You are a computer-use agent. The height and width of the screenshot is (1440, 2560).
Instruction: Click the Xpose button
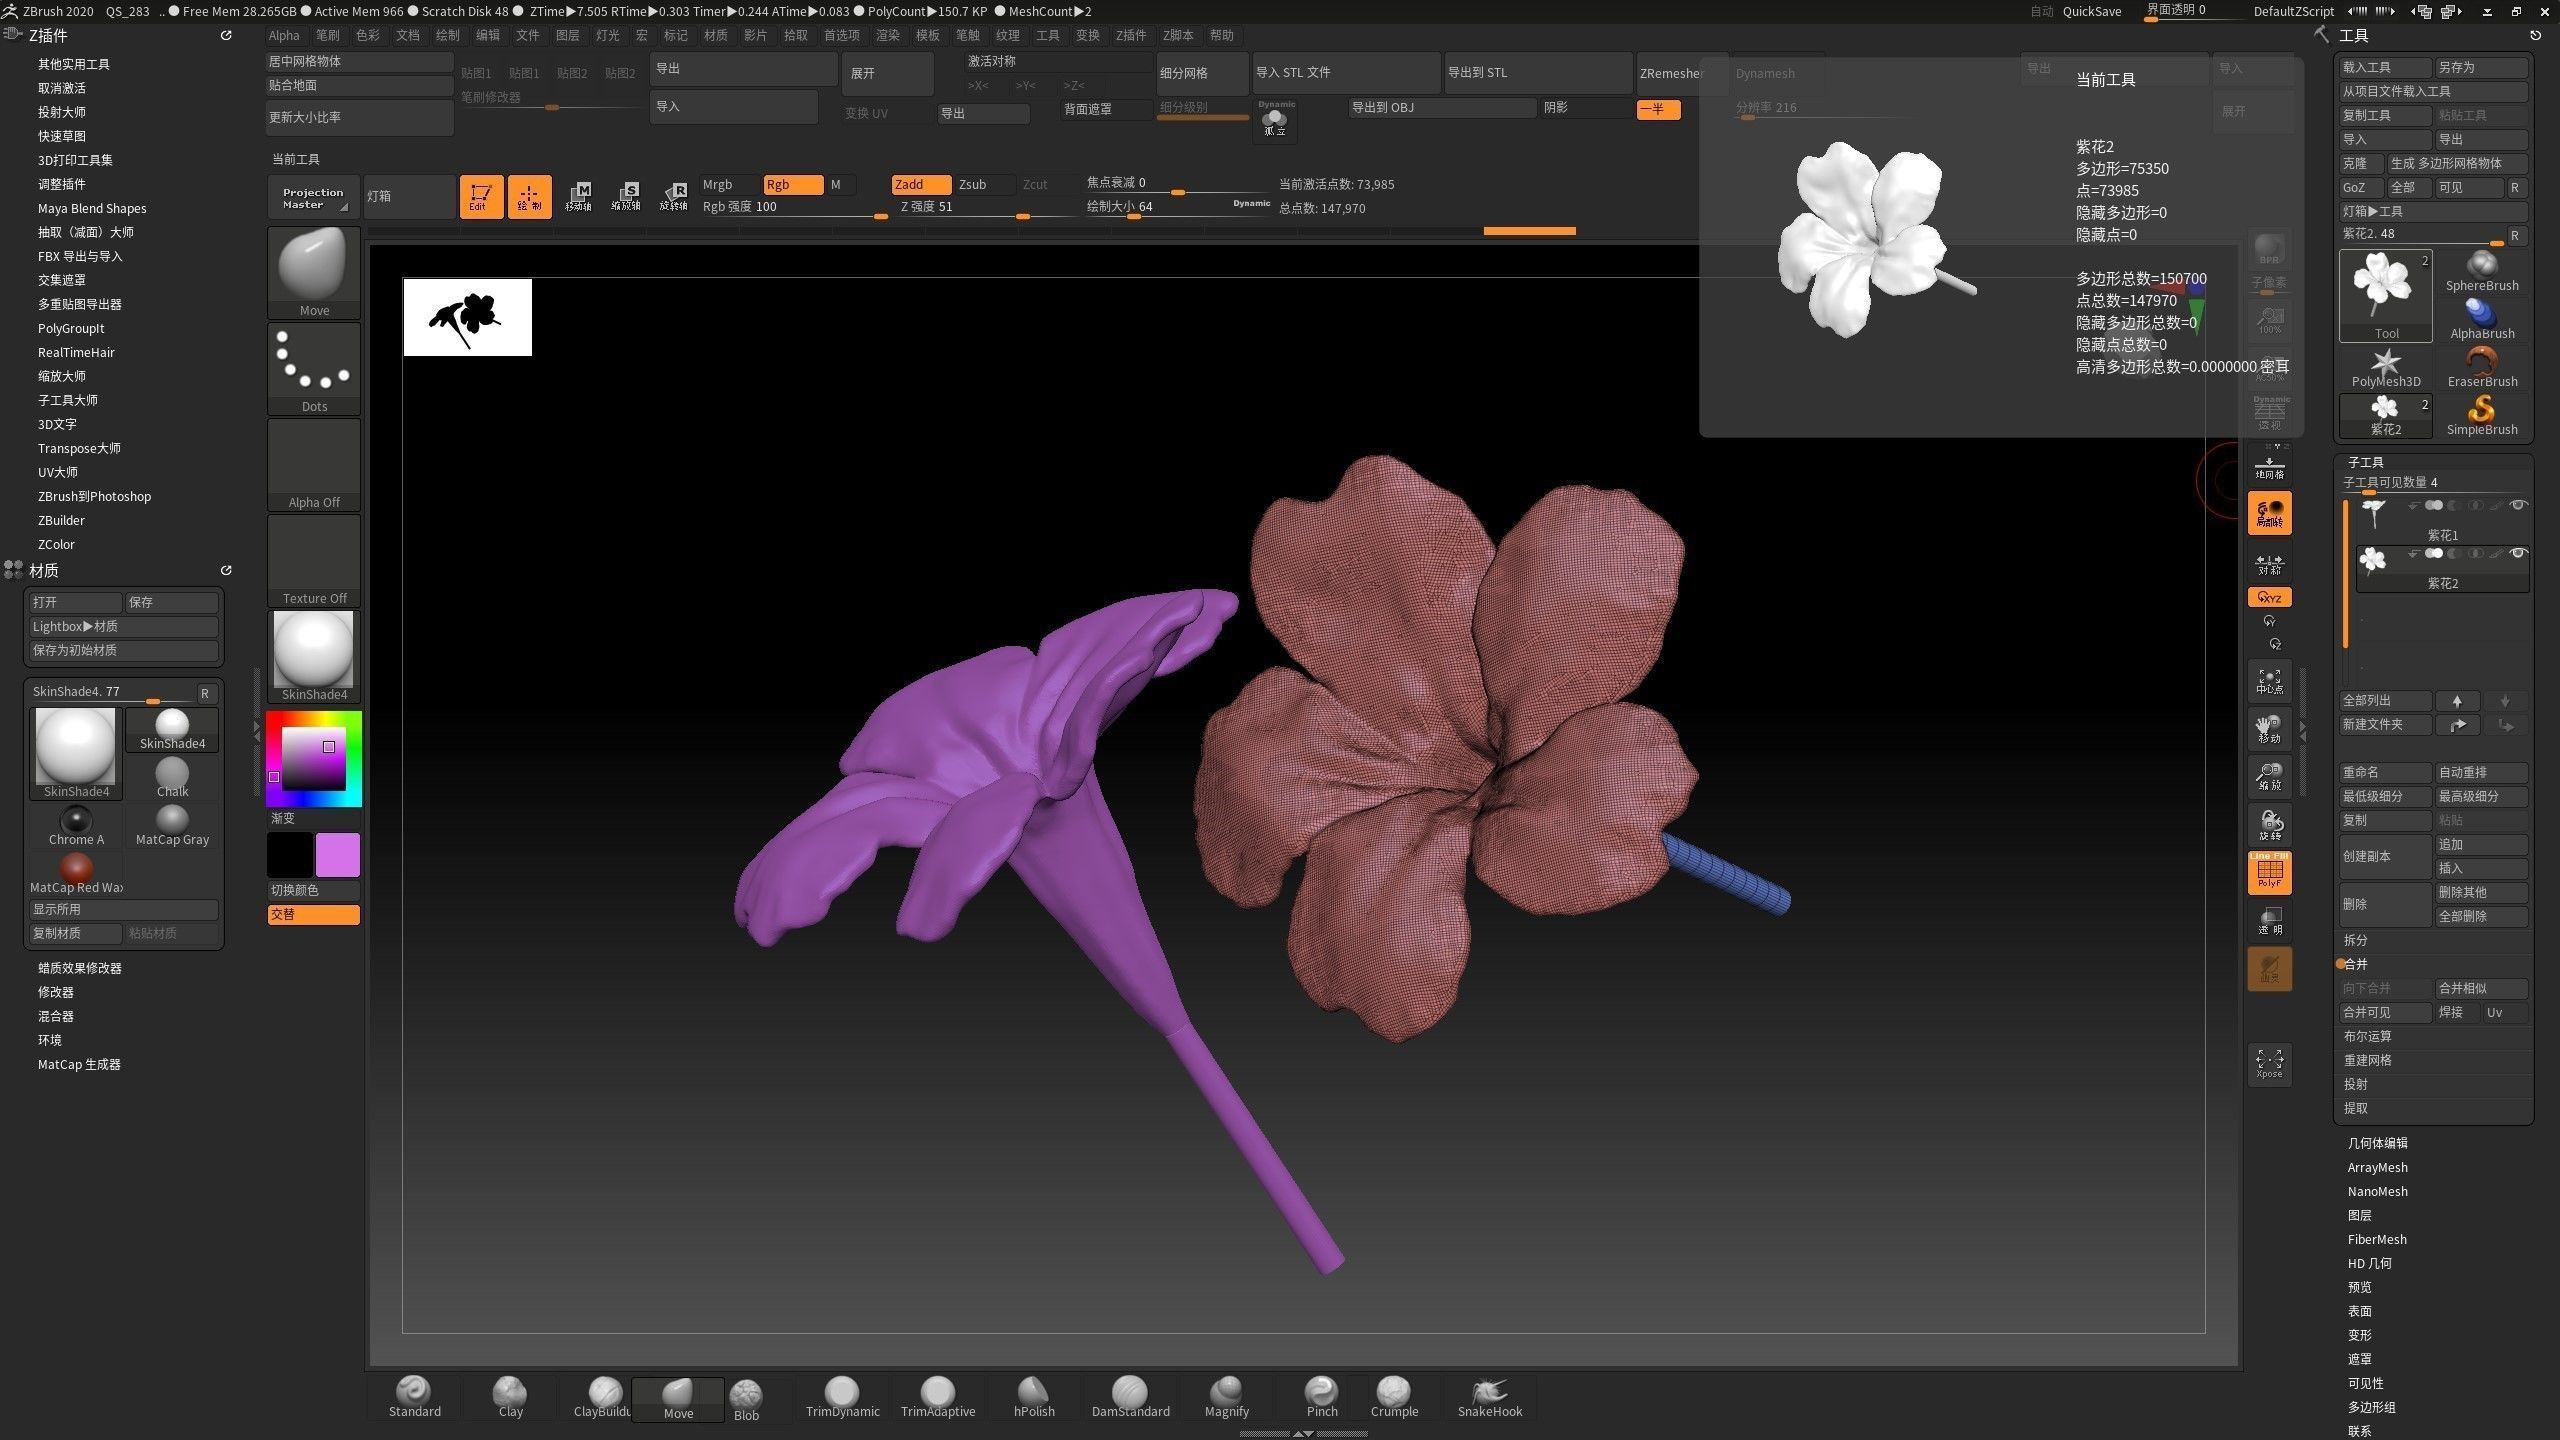[x=2269, y=1063]
